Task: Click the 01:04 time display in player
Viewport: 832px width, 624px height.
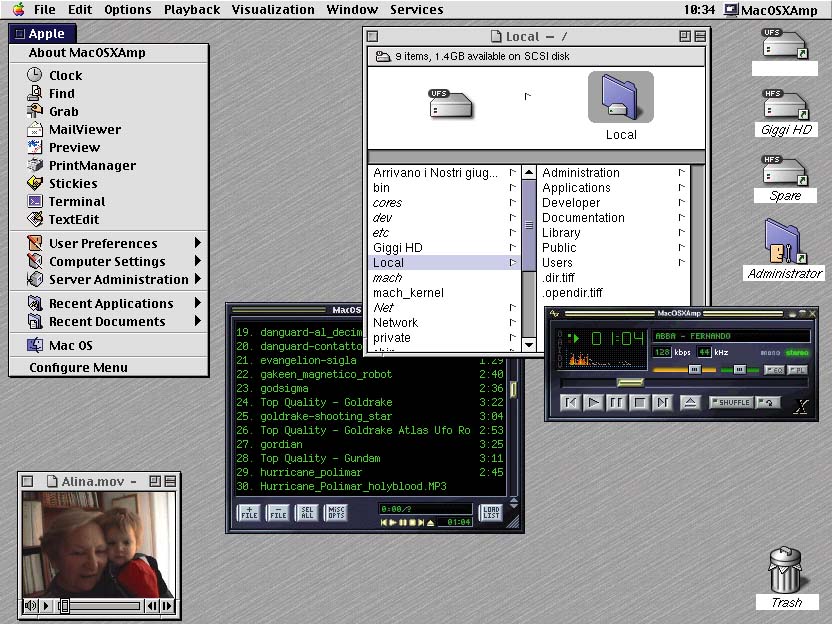Action: point(618,338)
